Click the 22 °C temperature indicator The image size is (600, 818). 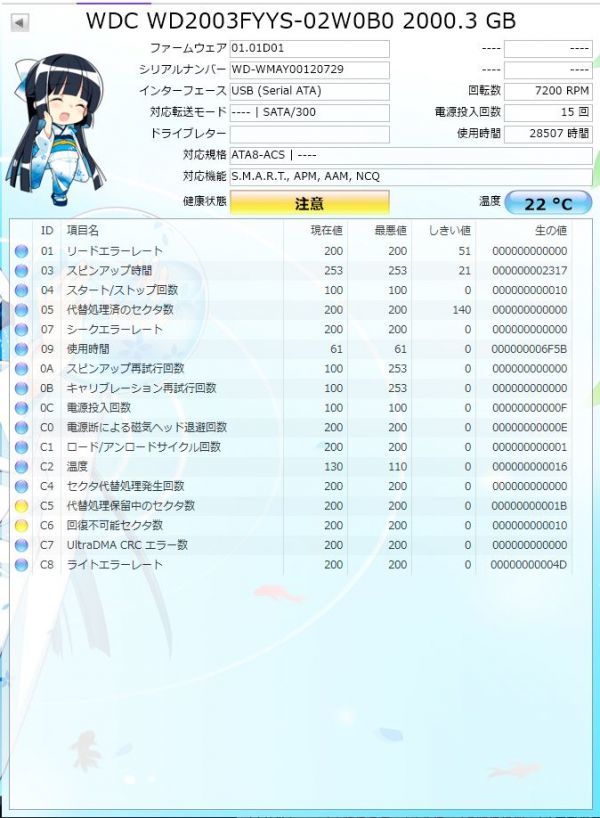click(548, 202)
